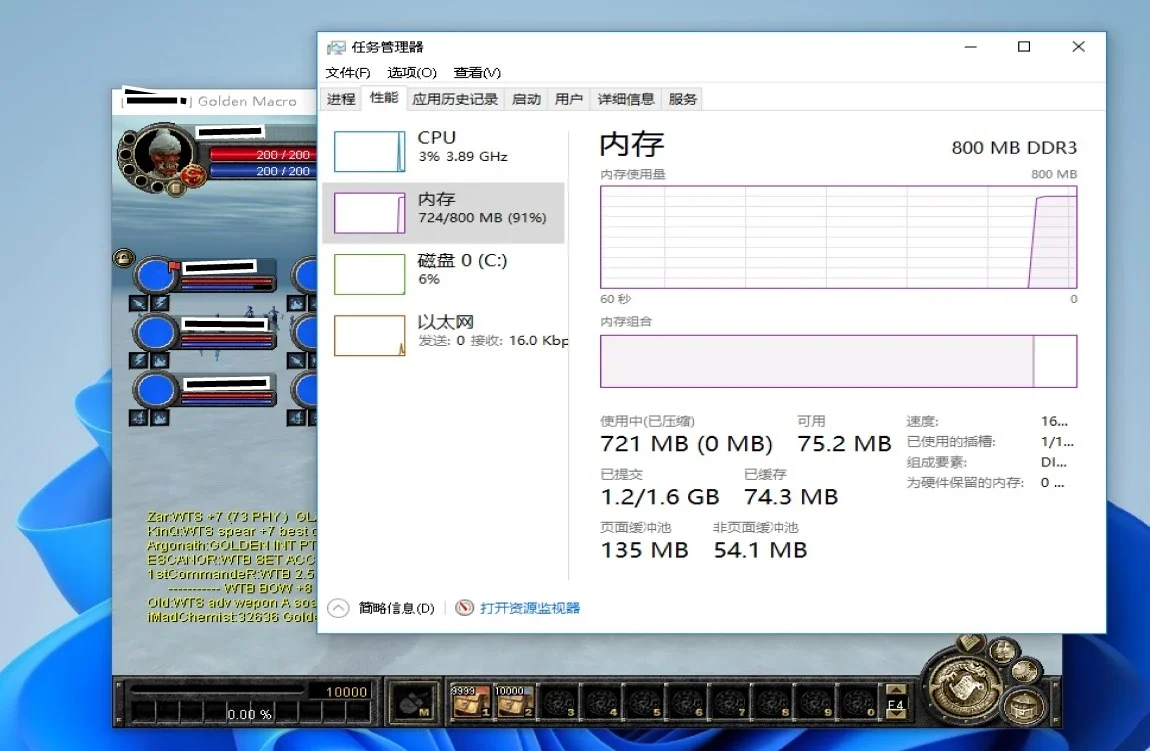Click chat line Argonath:GOLDEN INT PT
Screen dimensions: 1150x751
(x=231, y=545)
